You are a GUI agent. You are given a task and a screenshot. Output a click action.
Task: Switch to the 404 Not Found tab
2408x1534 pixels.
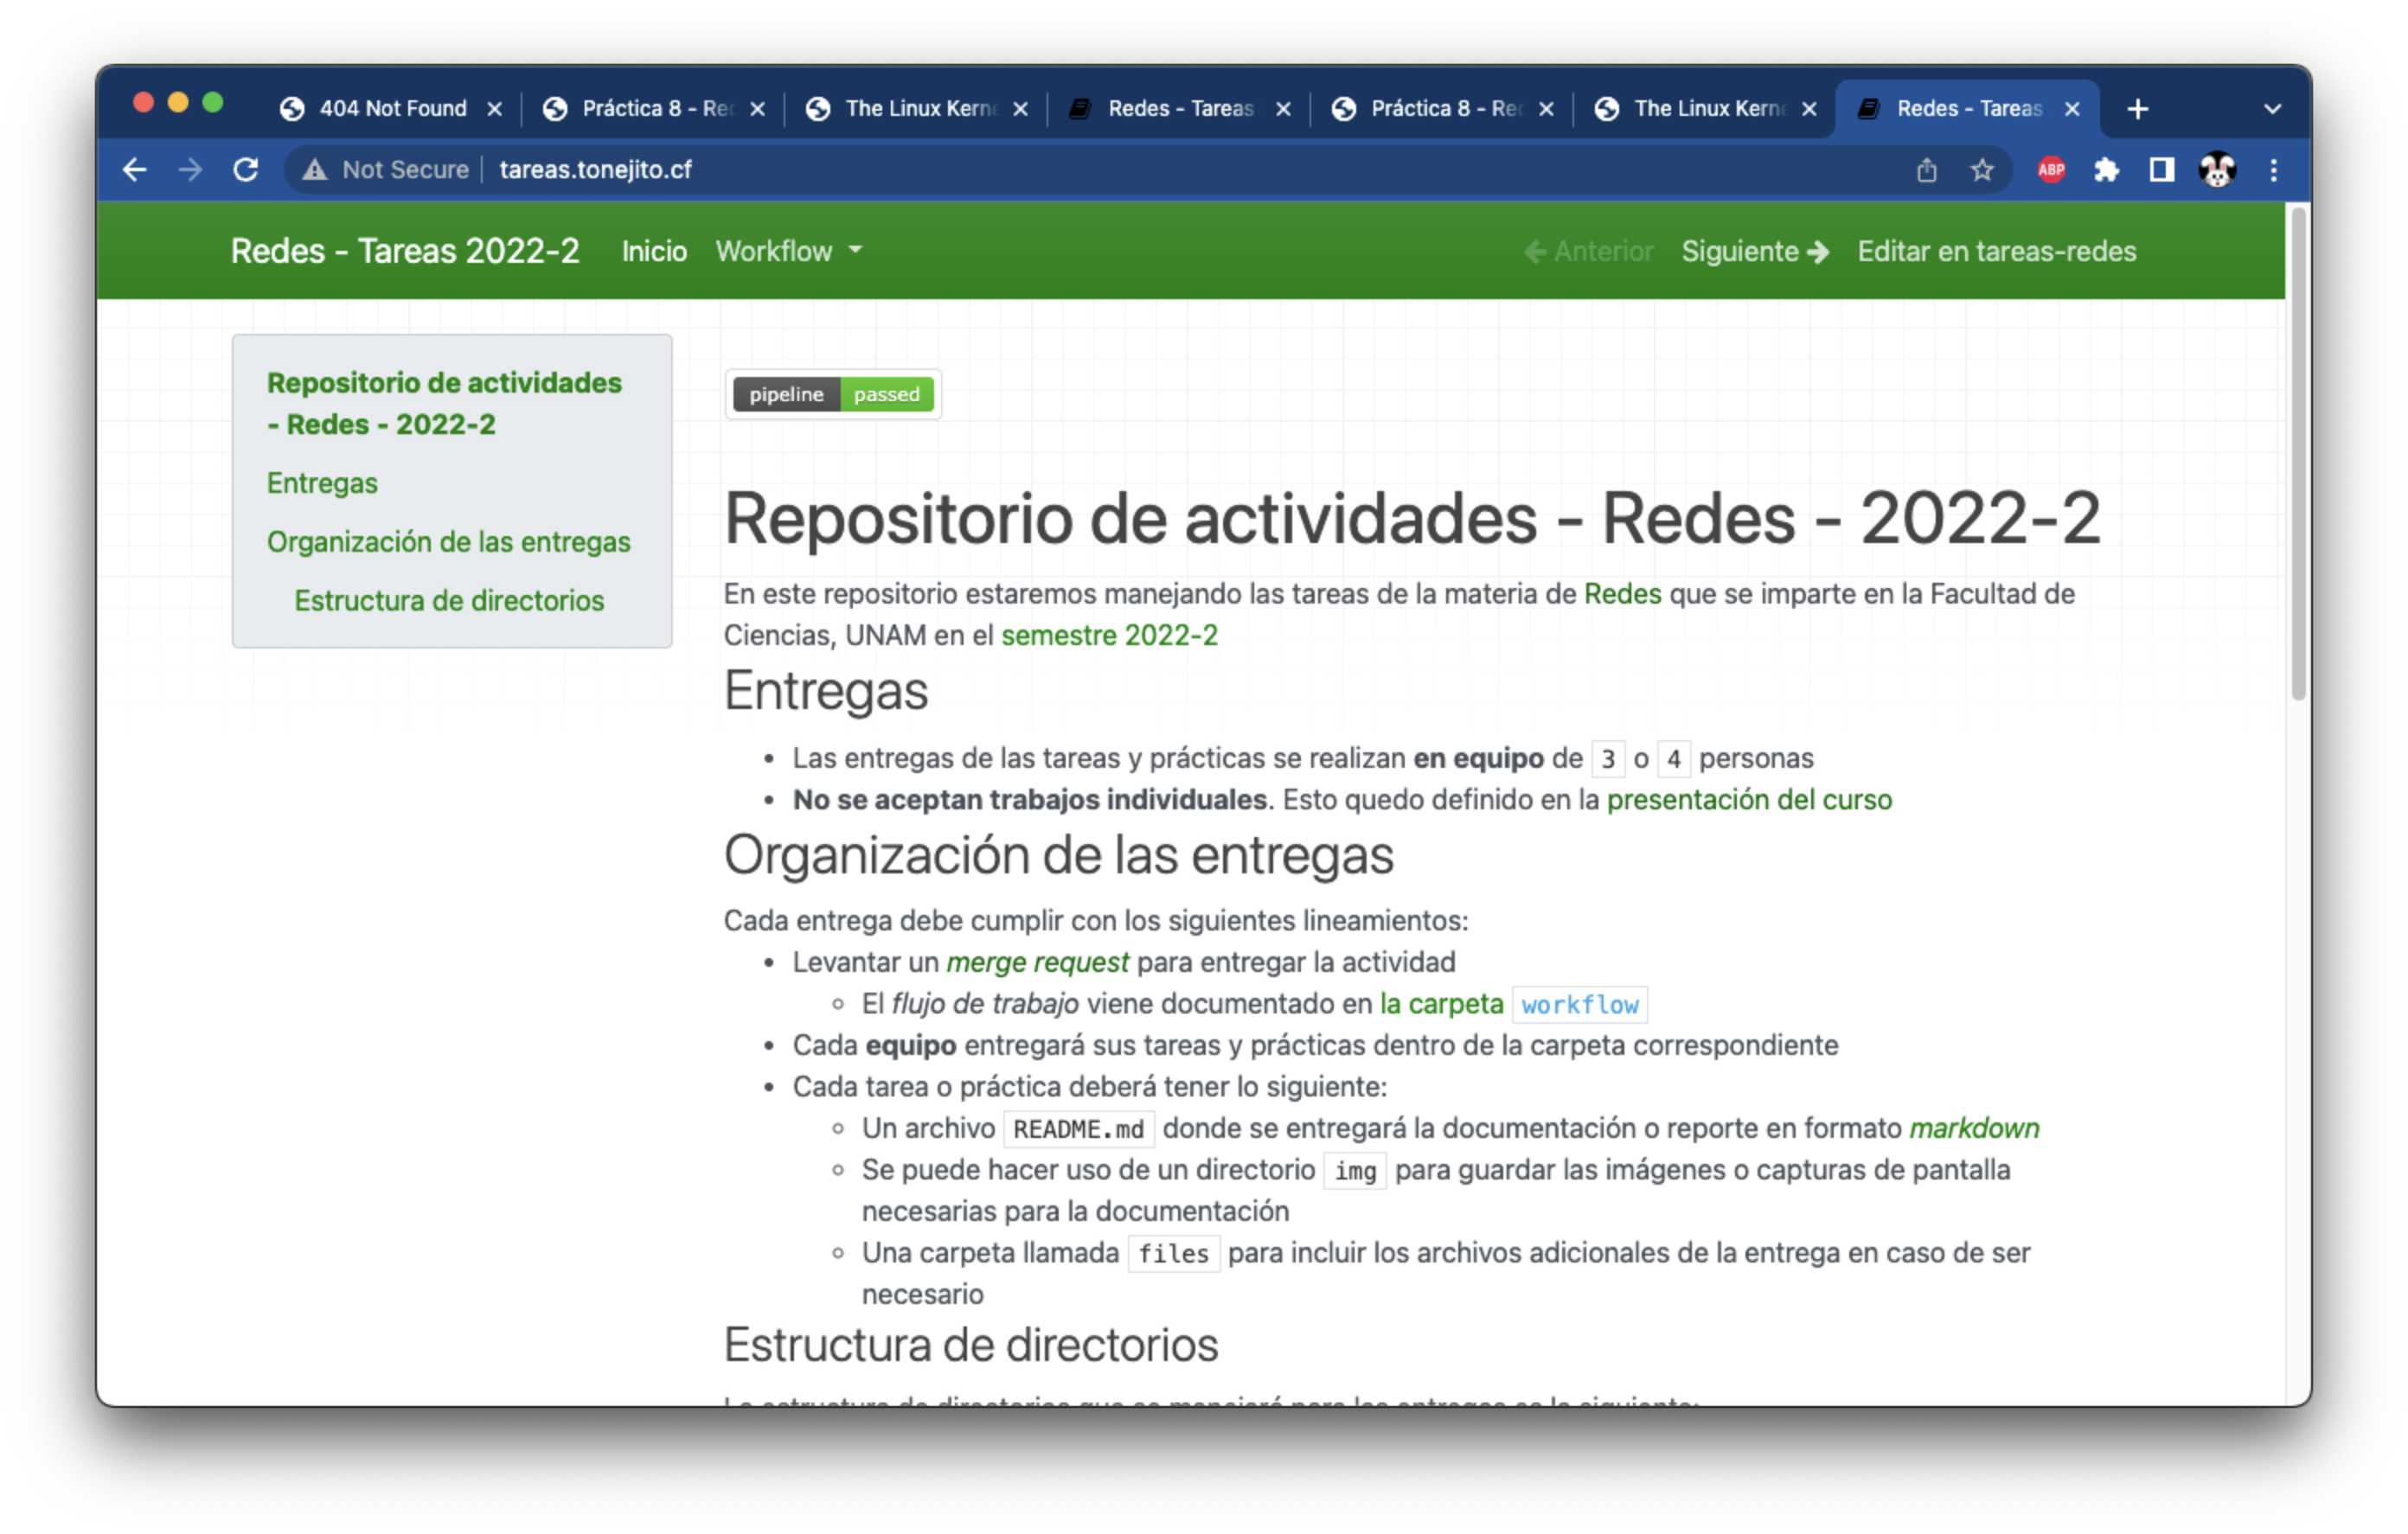pyautogui.click(x=392, y=109)
